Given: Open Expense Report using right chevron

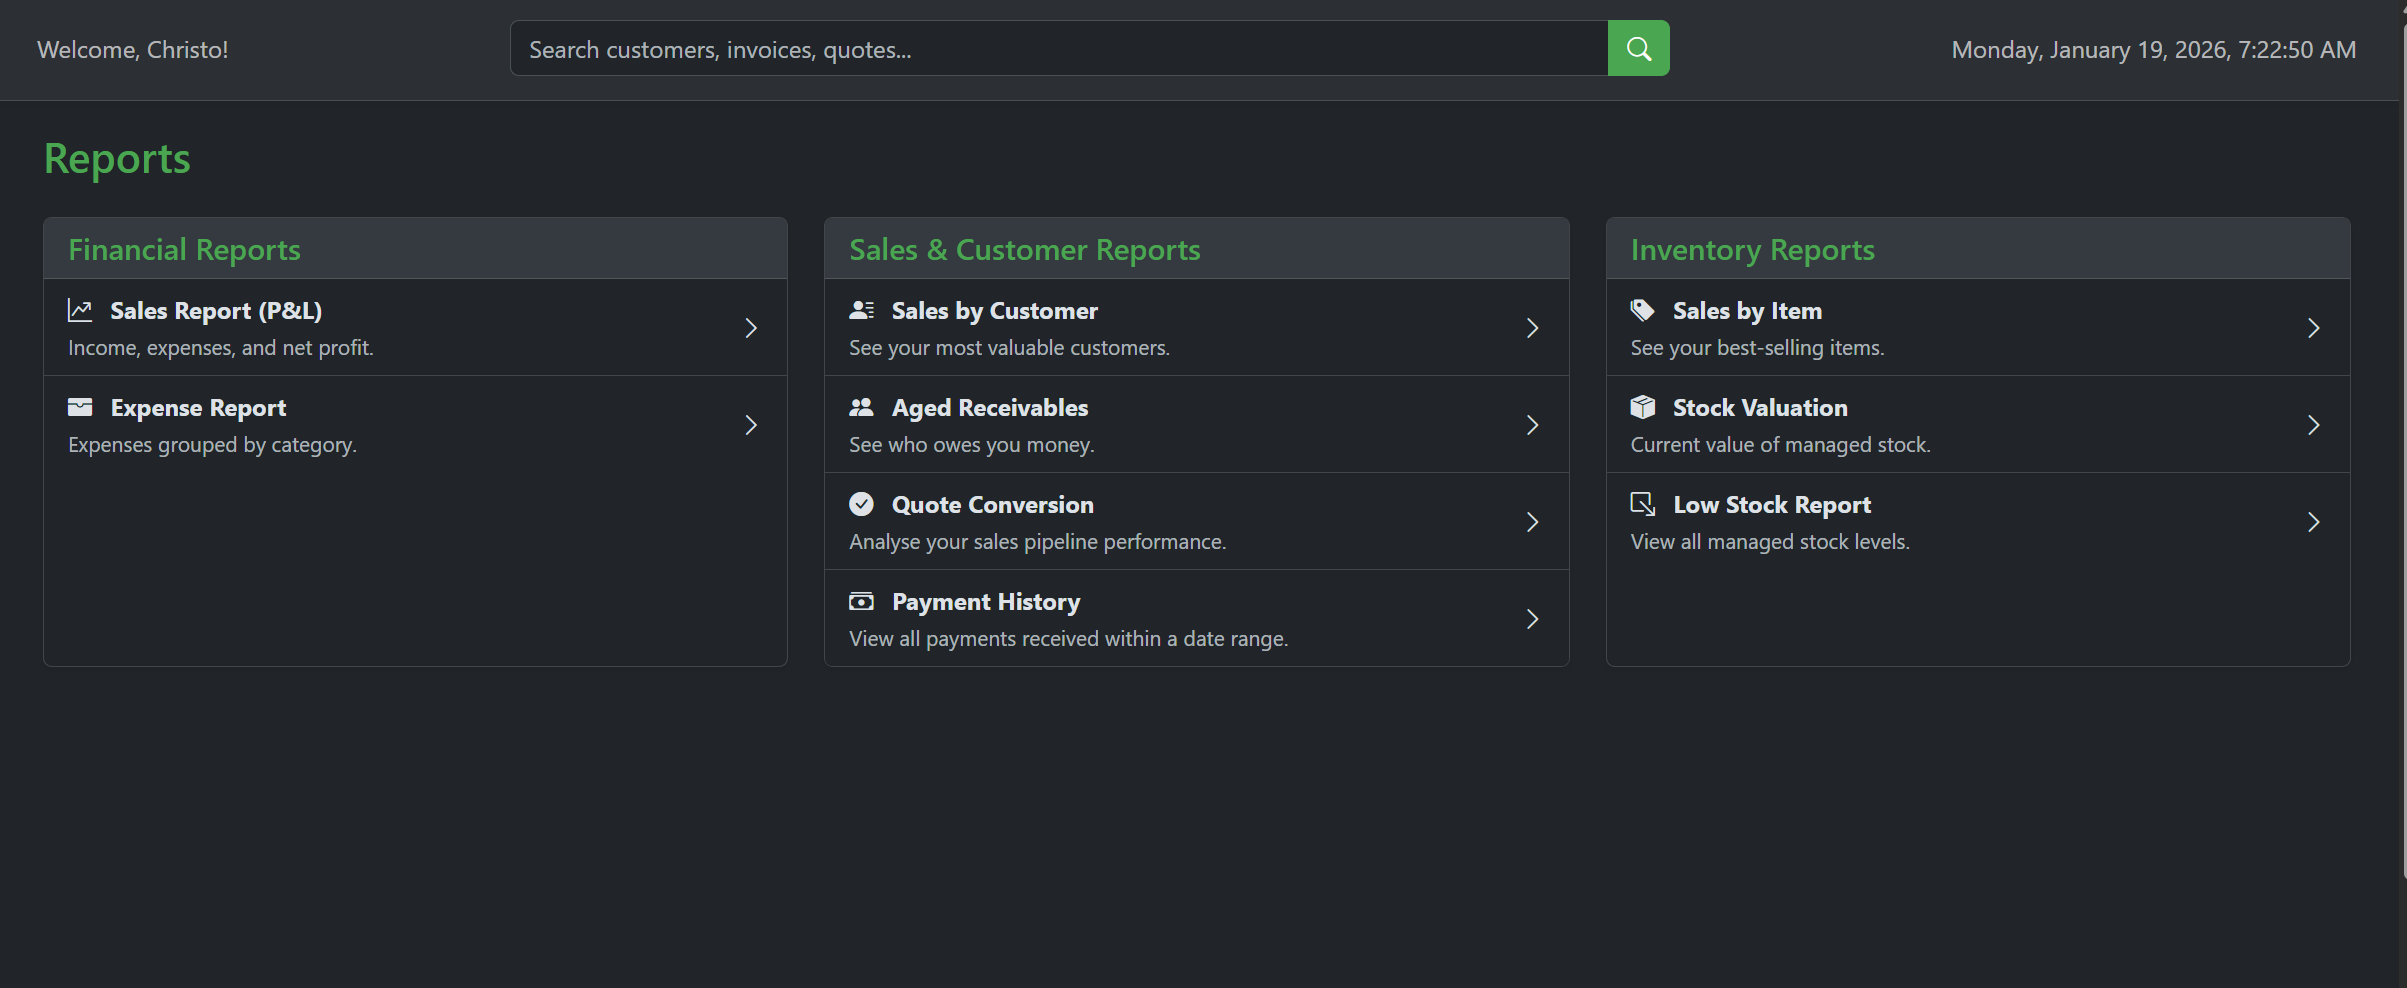Looking at the screenshot, I should [751, 425].
